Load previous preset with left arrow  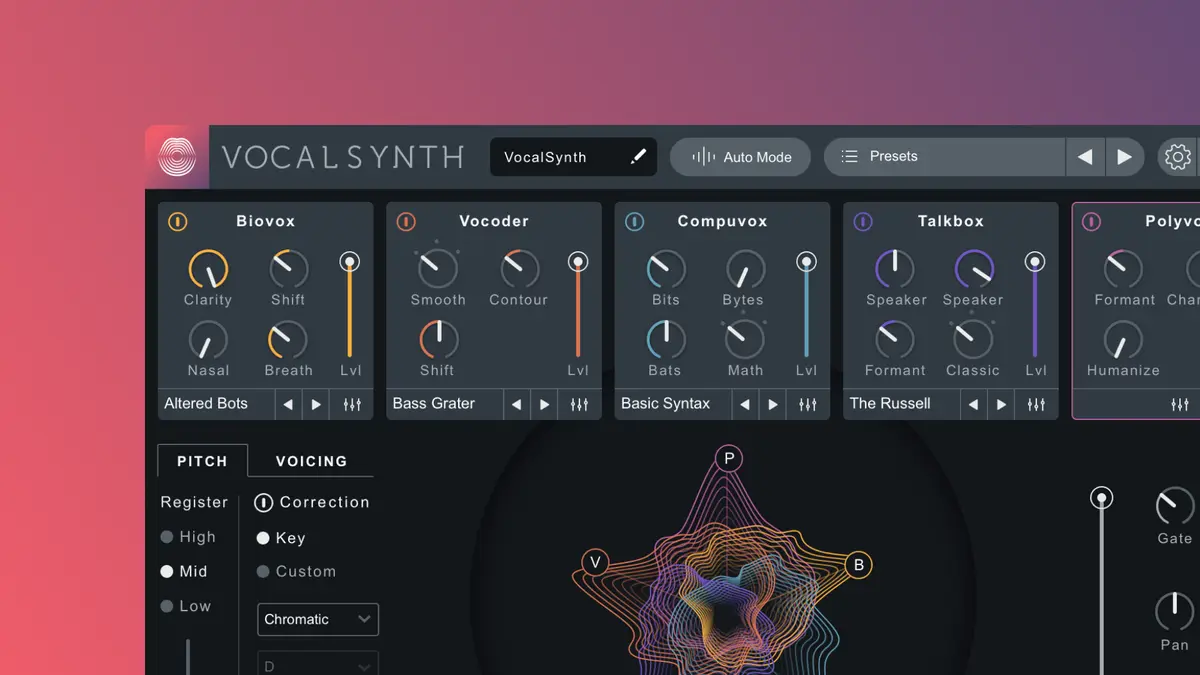tap(1085, 157)
